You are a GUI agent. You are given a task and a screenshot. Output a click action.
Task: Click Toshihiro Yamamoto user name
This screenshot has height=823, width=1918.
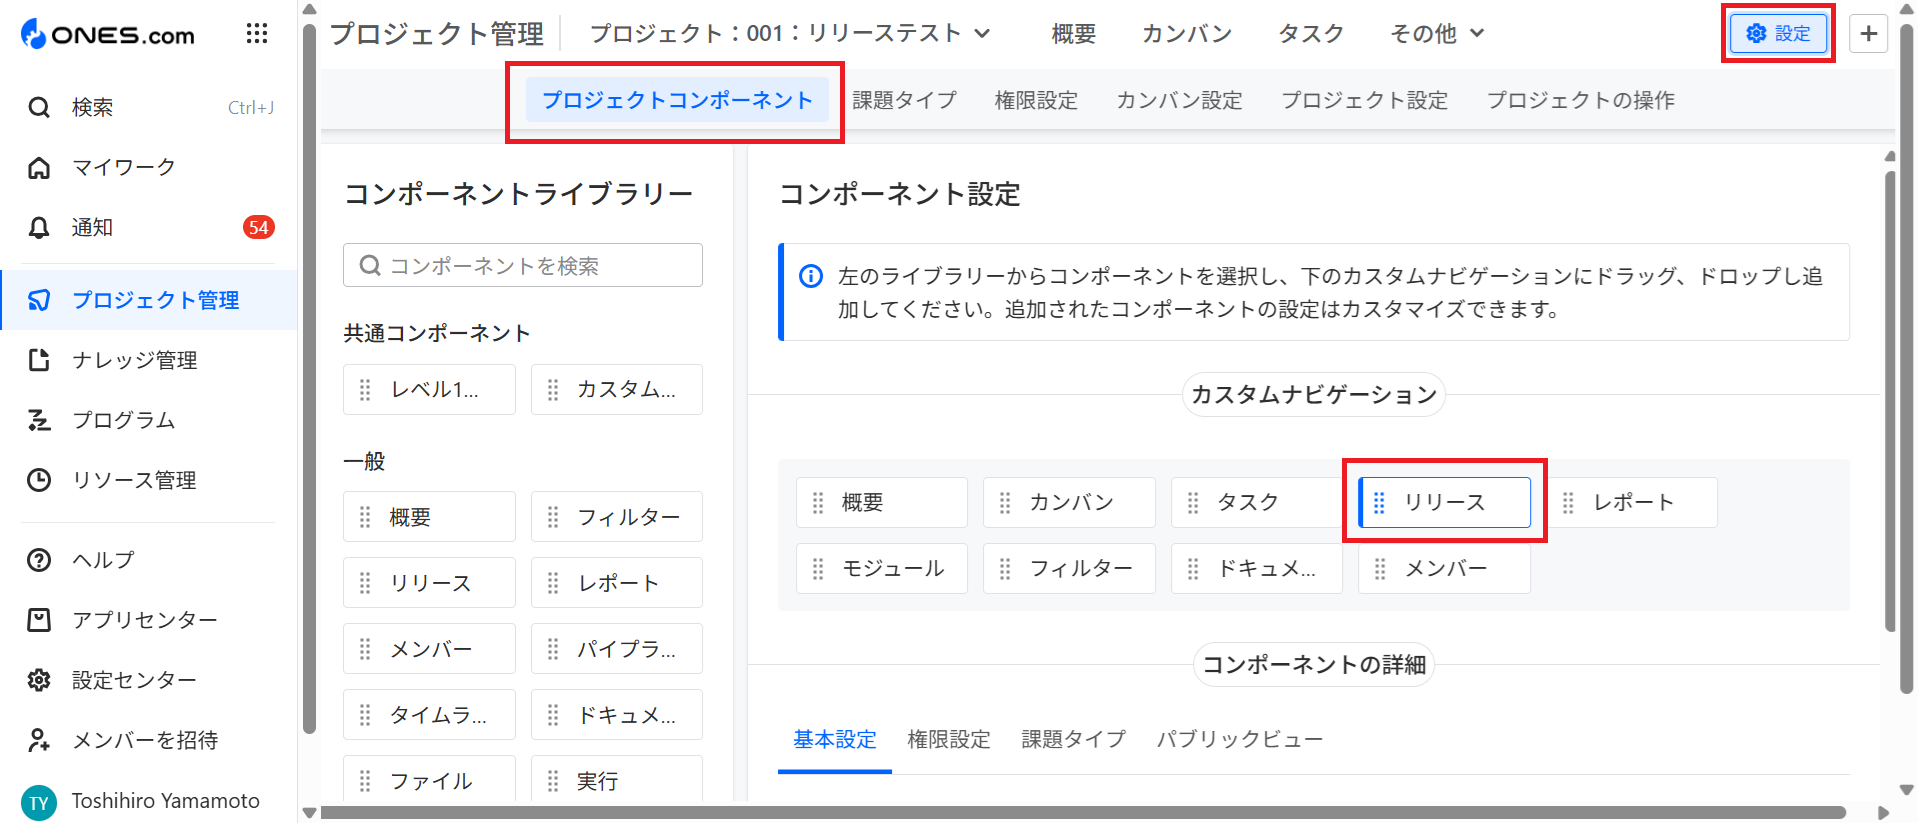point(165,801)
